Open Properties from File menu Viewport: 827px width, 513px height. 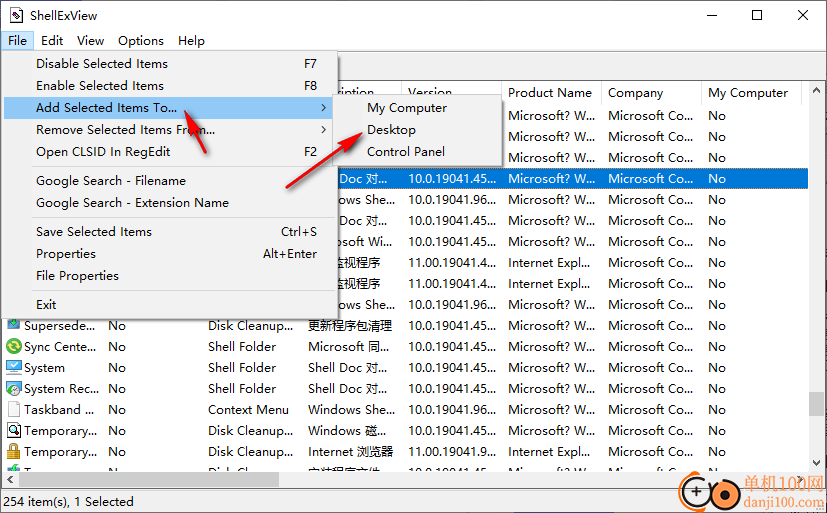170,254
